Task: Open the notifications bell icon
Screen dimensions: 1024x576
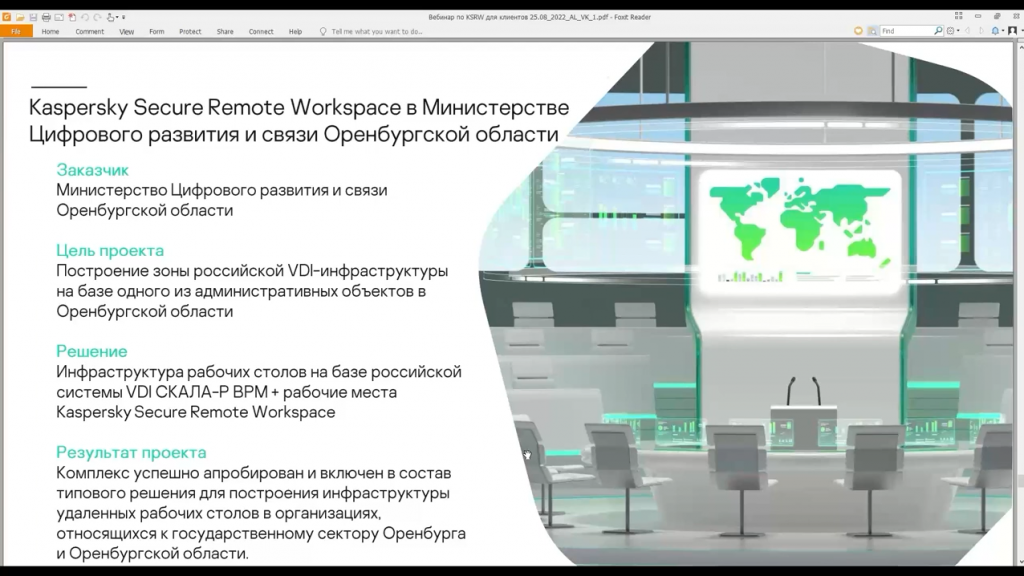Action: [x=995, y=31]
